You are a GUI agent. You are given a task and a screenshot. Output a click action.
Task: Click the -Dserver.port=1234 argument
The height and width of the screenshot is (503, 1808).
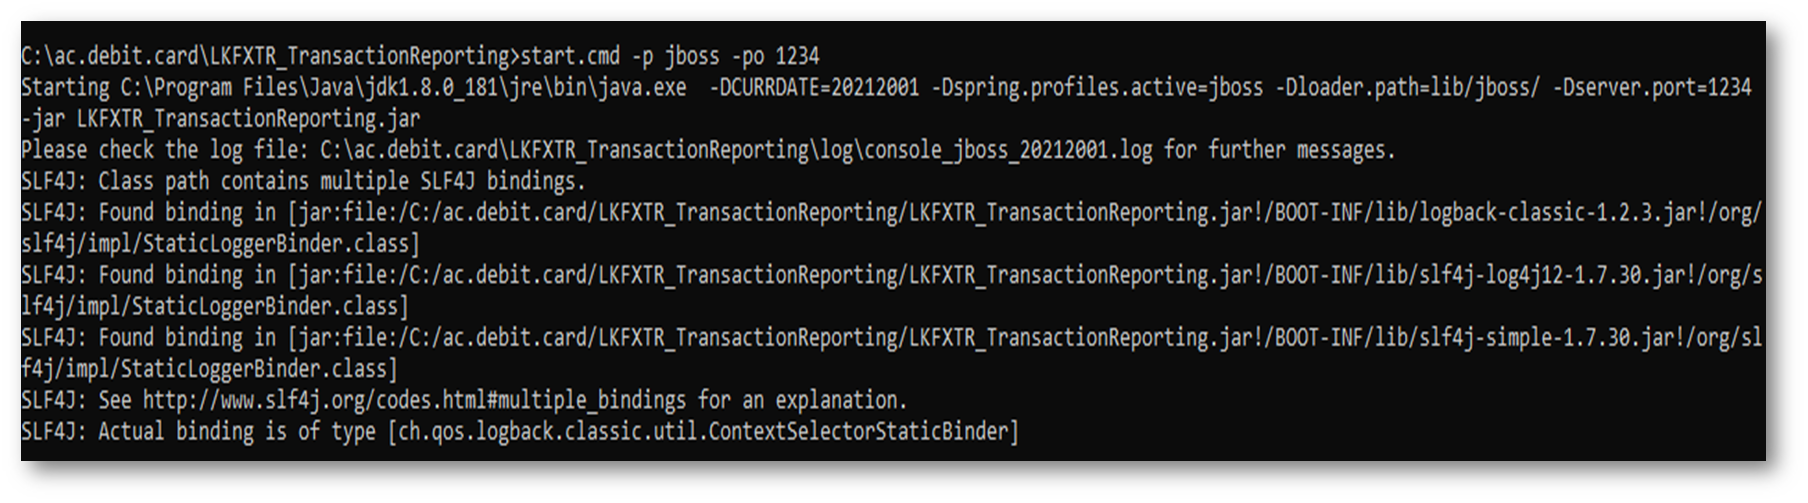click(1652, 88)
